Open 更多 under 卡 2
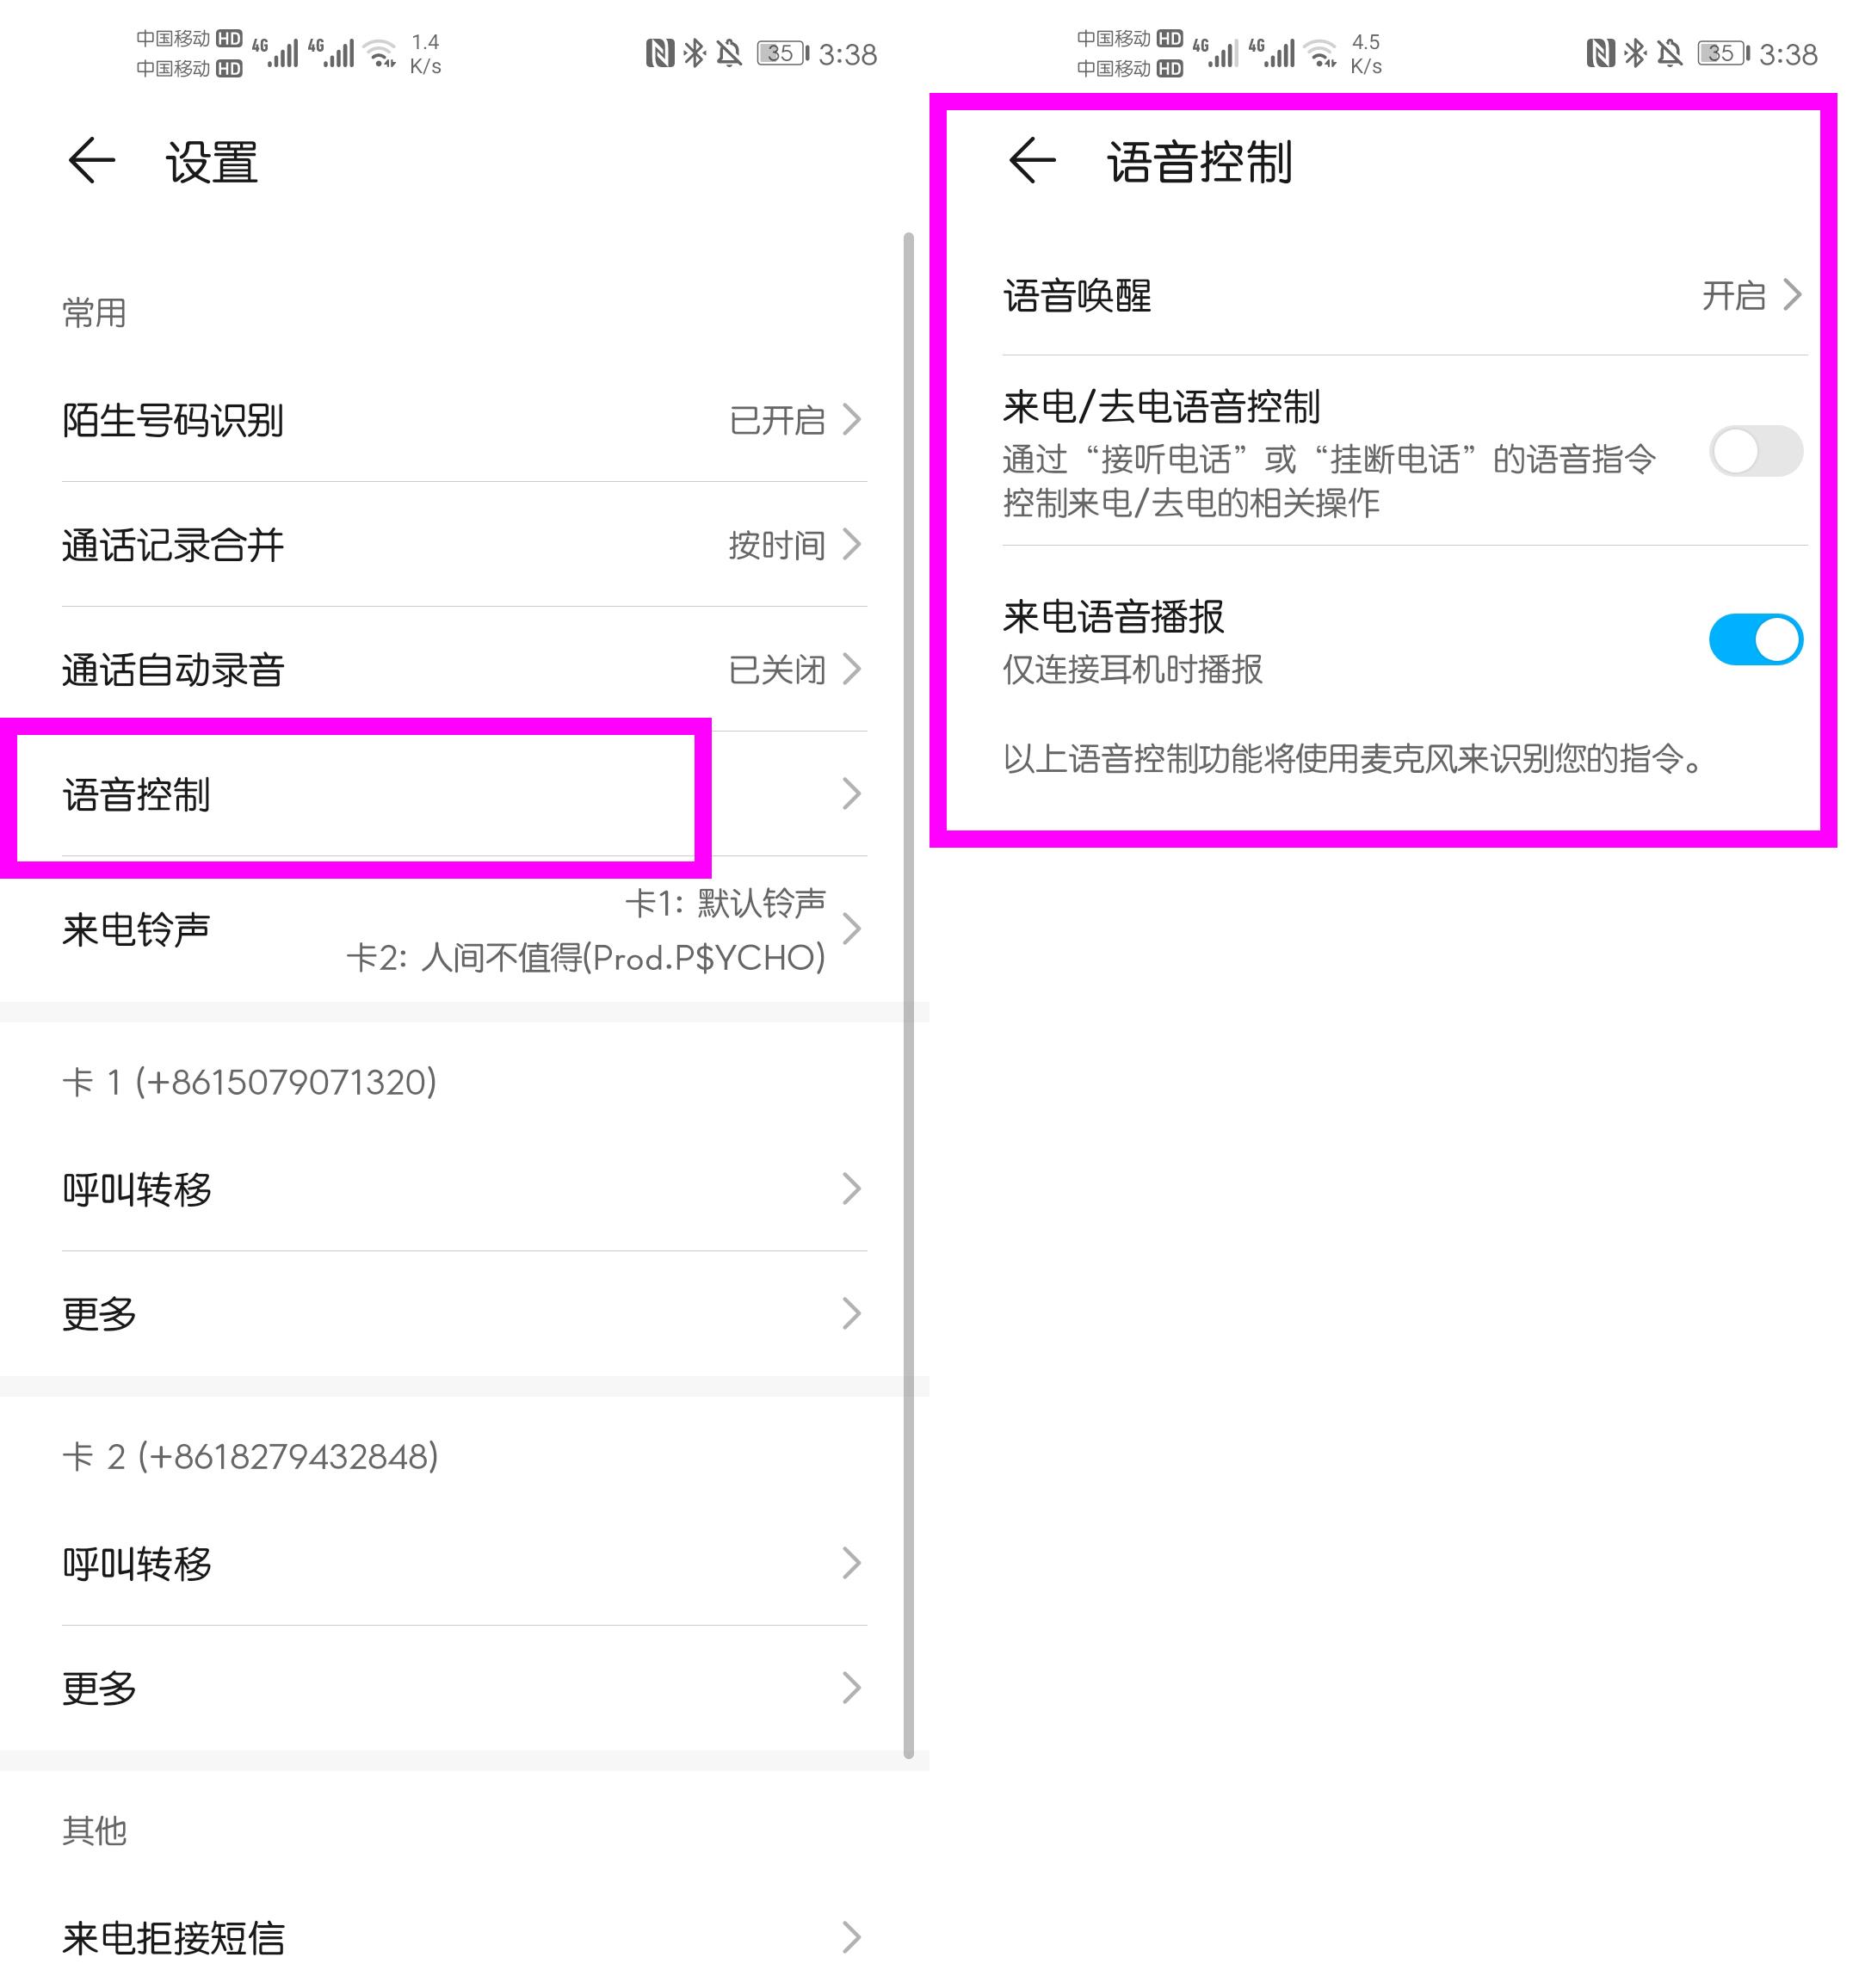 [x=464, y=1689]
